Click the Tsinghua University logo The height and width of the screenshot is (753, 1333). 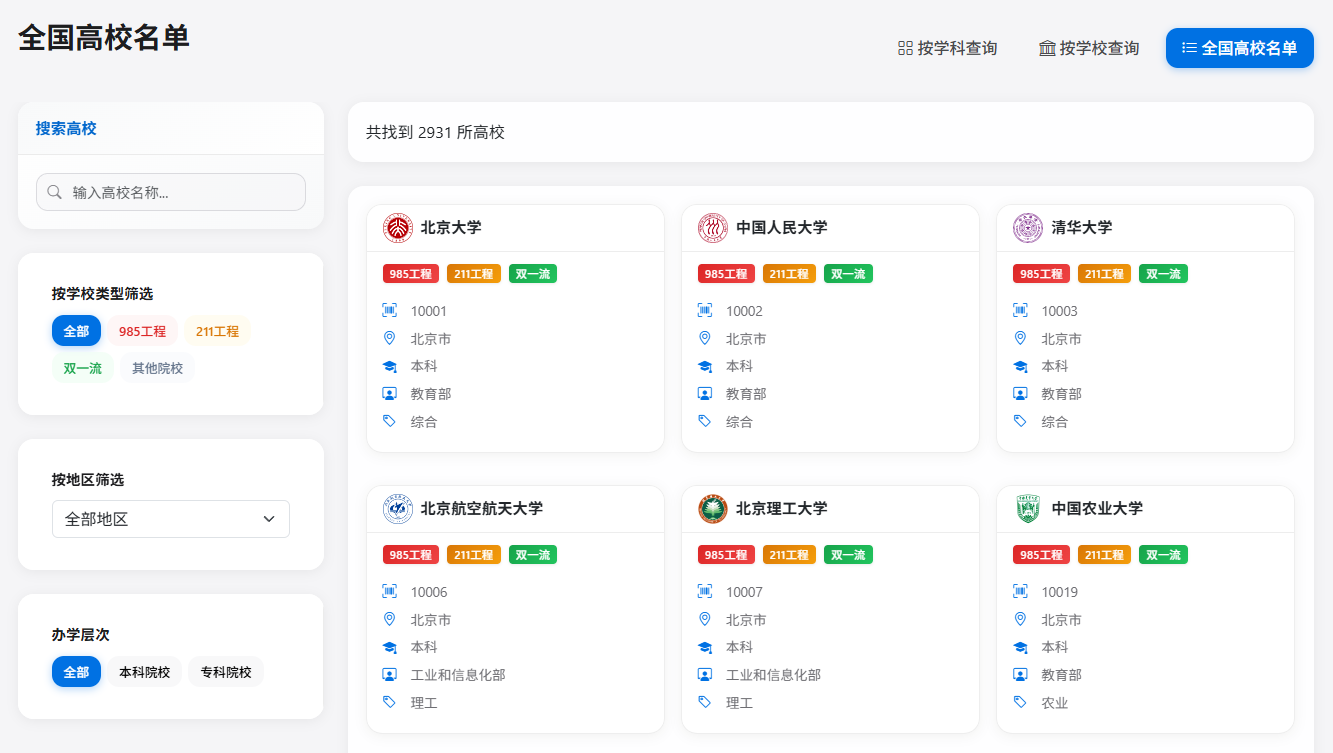point(1028,228)
